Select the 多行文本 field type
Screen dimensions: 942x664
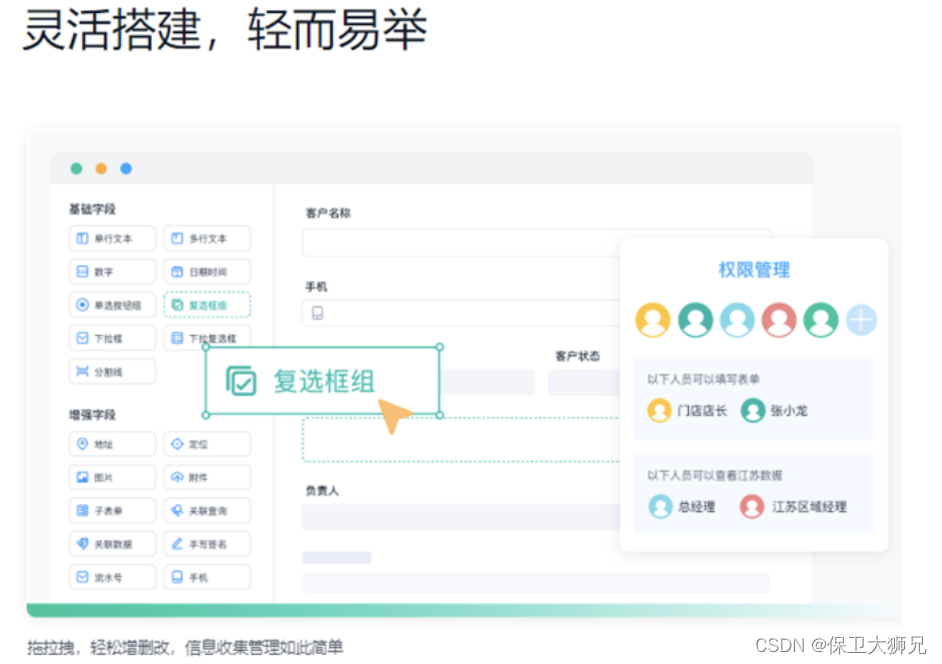pos(207,239)
